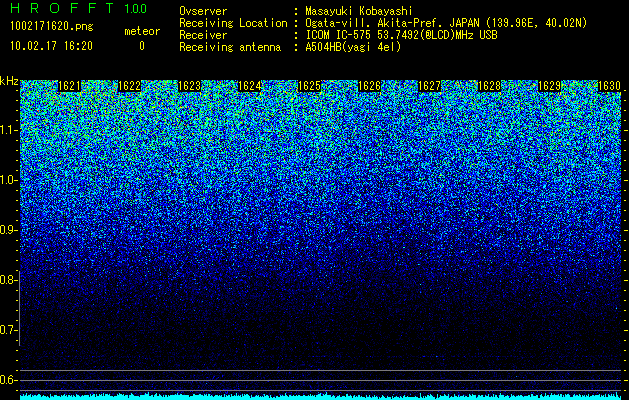629x400 pixels.
Task: Click time marker 1630
Action: 609,86
